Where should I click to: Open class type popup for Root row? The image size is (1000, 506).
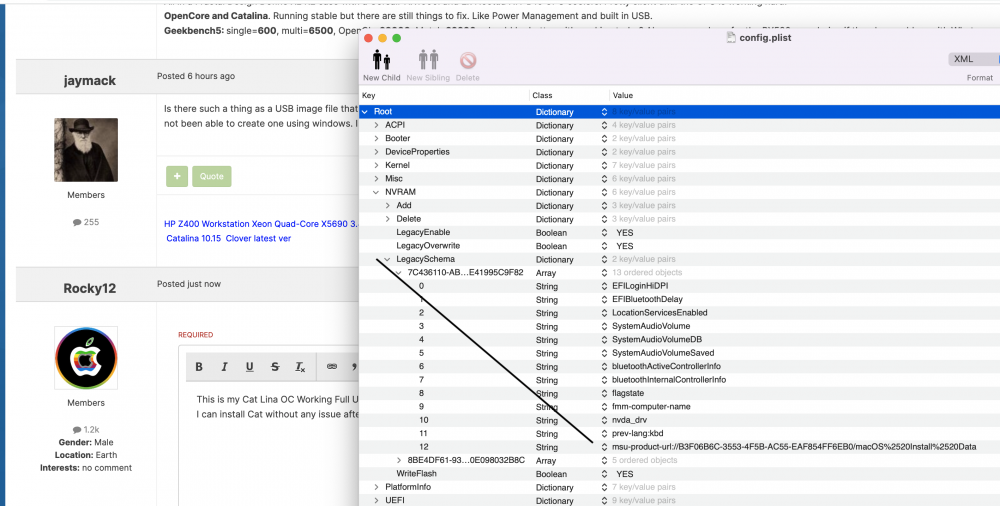point(604,112)
